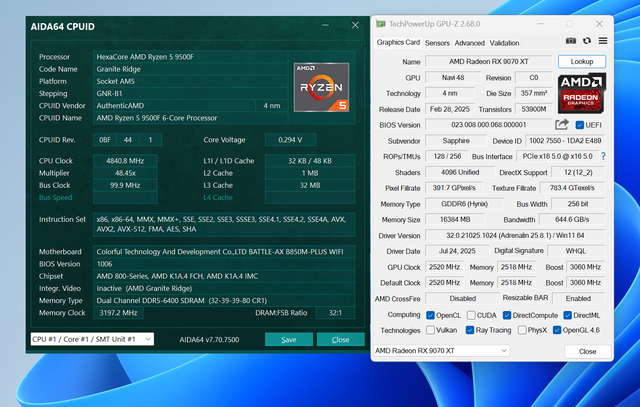Click the Shaders value 4096 Unified
The image size is (640, 407).
[460, 172]
